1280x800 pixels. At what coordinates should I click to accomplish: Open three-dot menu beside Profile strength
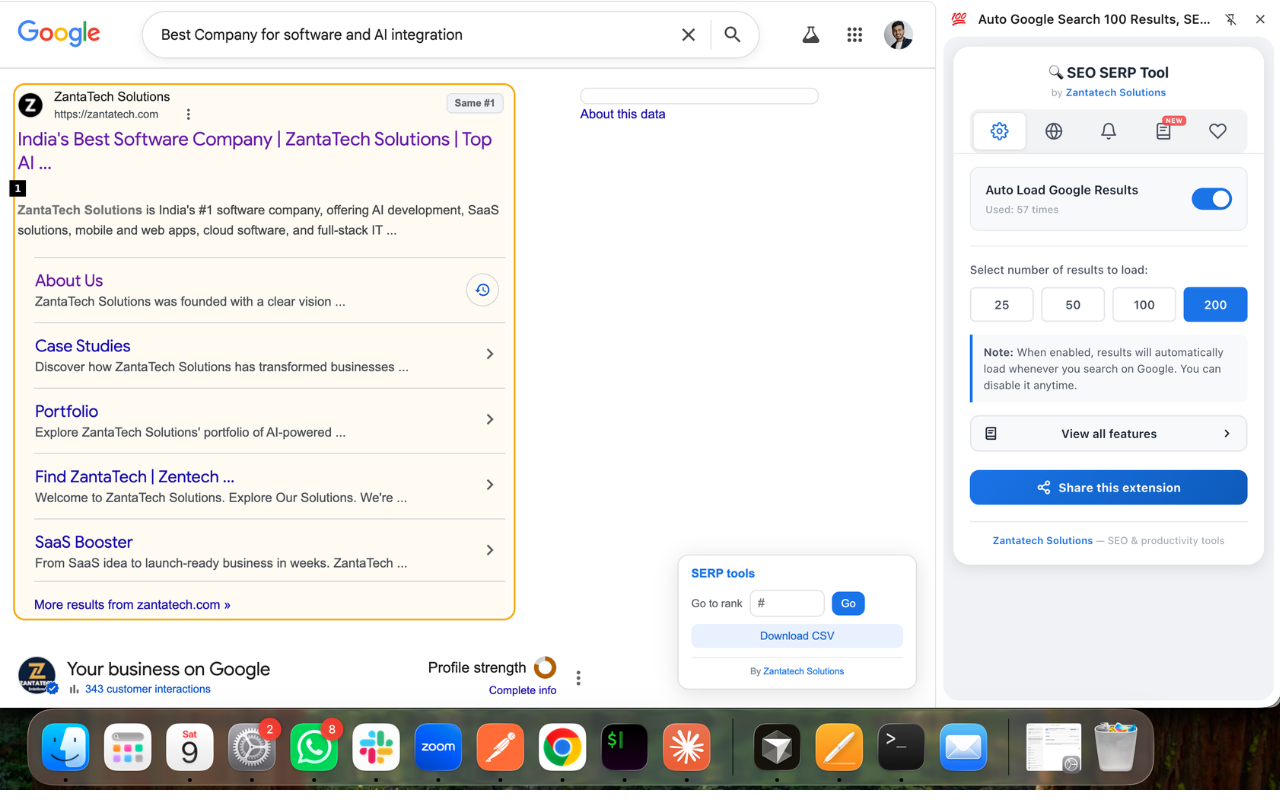pos(578,678)
